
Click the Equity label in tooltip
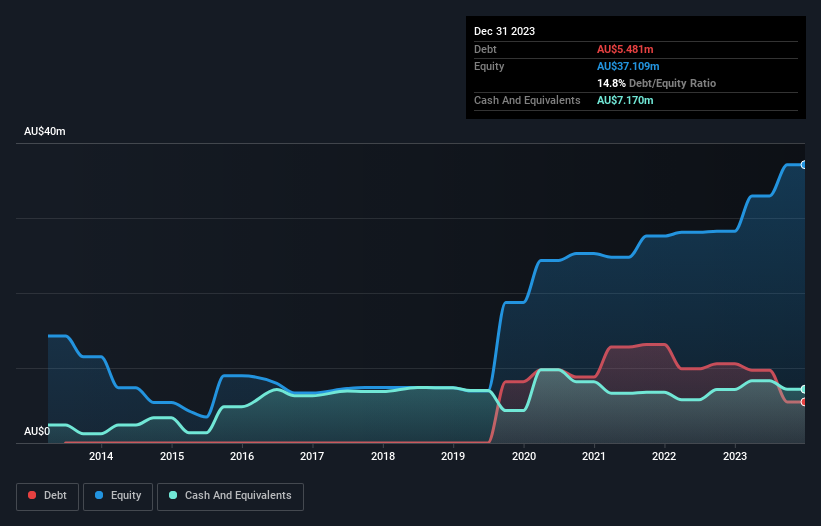[489, 66]
